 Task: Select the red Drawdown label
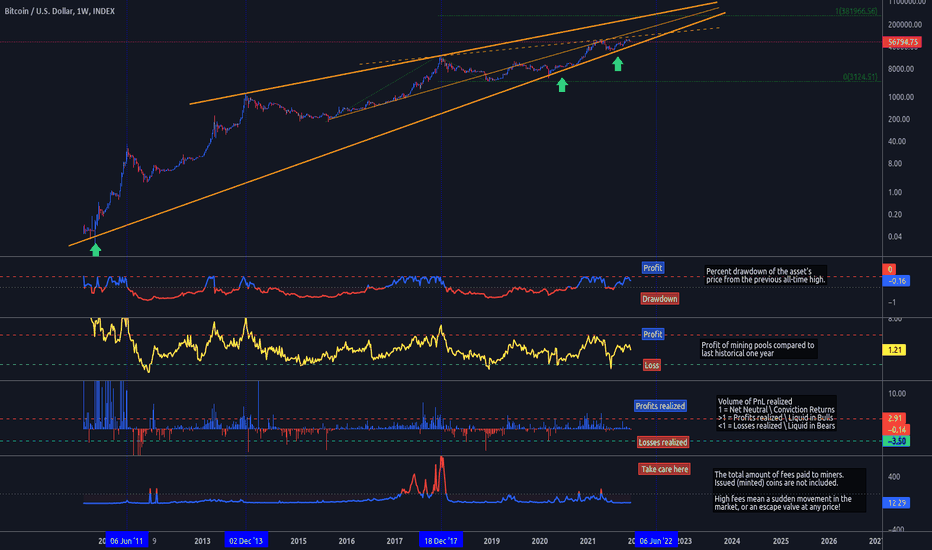pos(659,298)
